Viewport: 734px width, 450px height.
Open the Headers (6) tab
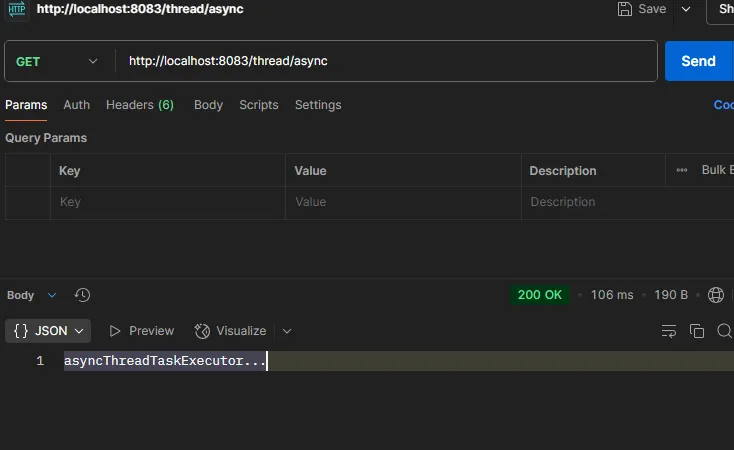pyautogui.click(x=140, y=105)
